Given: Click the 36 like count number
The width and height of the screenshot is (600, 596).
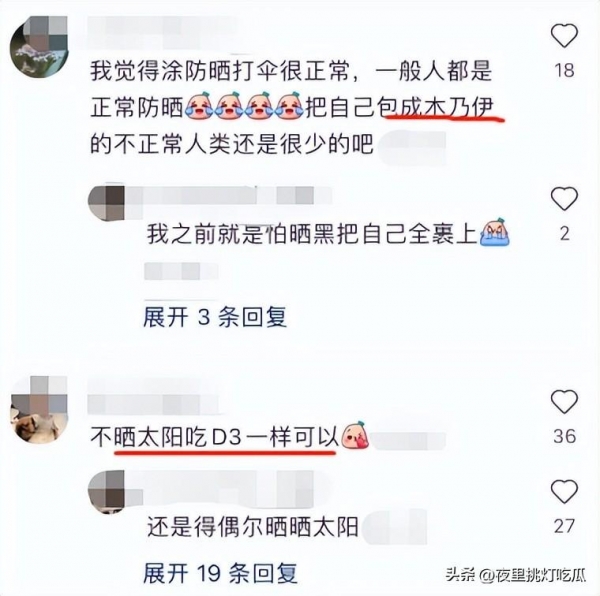Looking at the screenshot, I should pos(564,436).
